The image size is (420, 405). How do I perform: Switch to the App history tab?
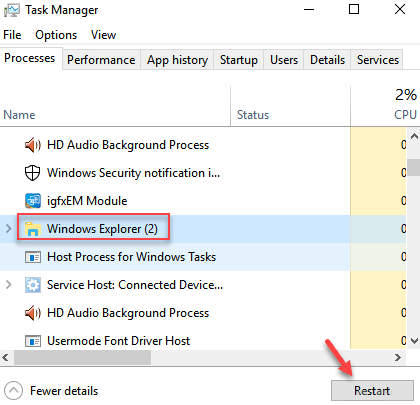pos(177,60)
